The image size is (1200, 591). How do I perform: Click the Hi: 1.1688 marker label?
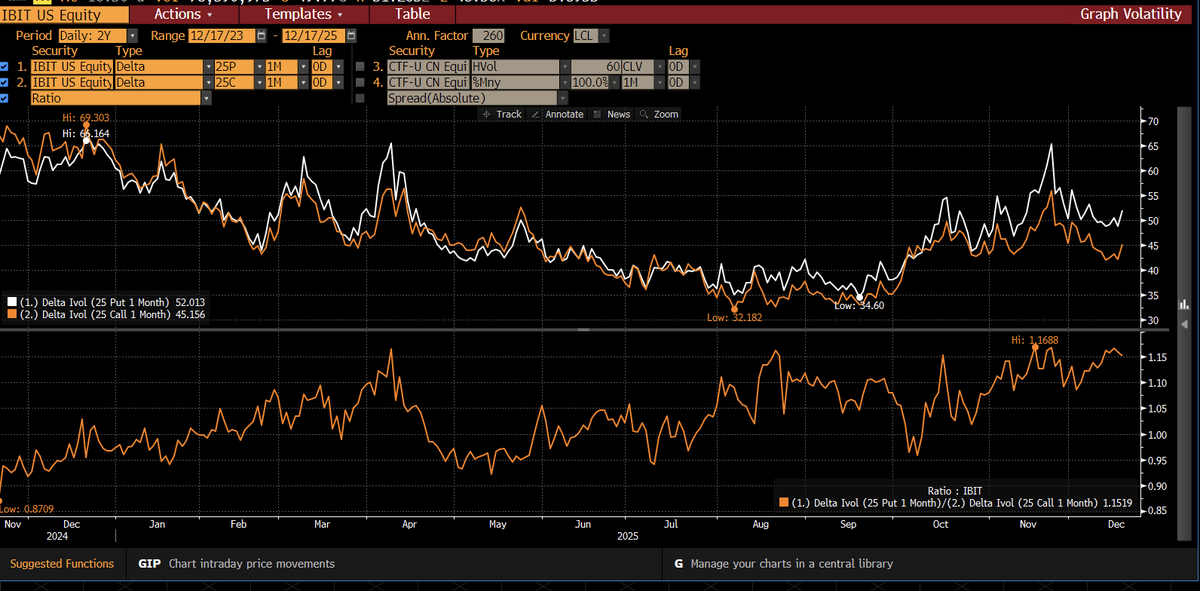[x=1035, y=340]
